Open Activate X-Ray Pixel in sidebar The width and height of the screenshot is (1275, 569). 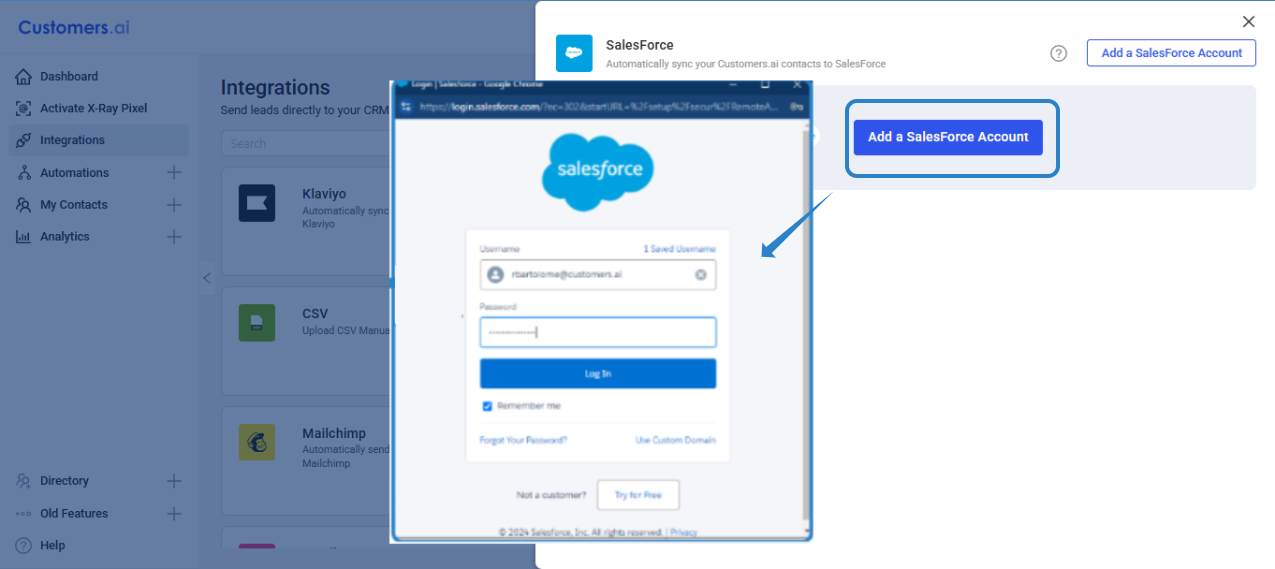(x=94, y=108)
